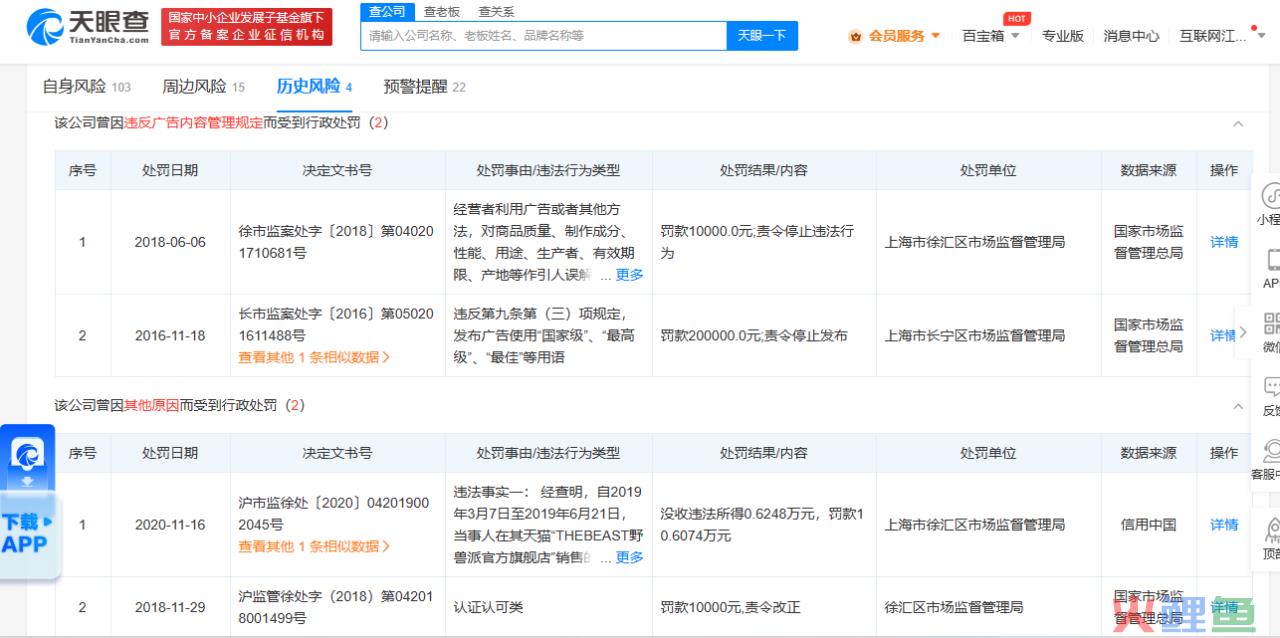1280x638 pixels.
Task: Click the red notification dot near account
Action: 1254,27
